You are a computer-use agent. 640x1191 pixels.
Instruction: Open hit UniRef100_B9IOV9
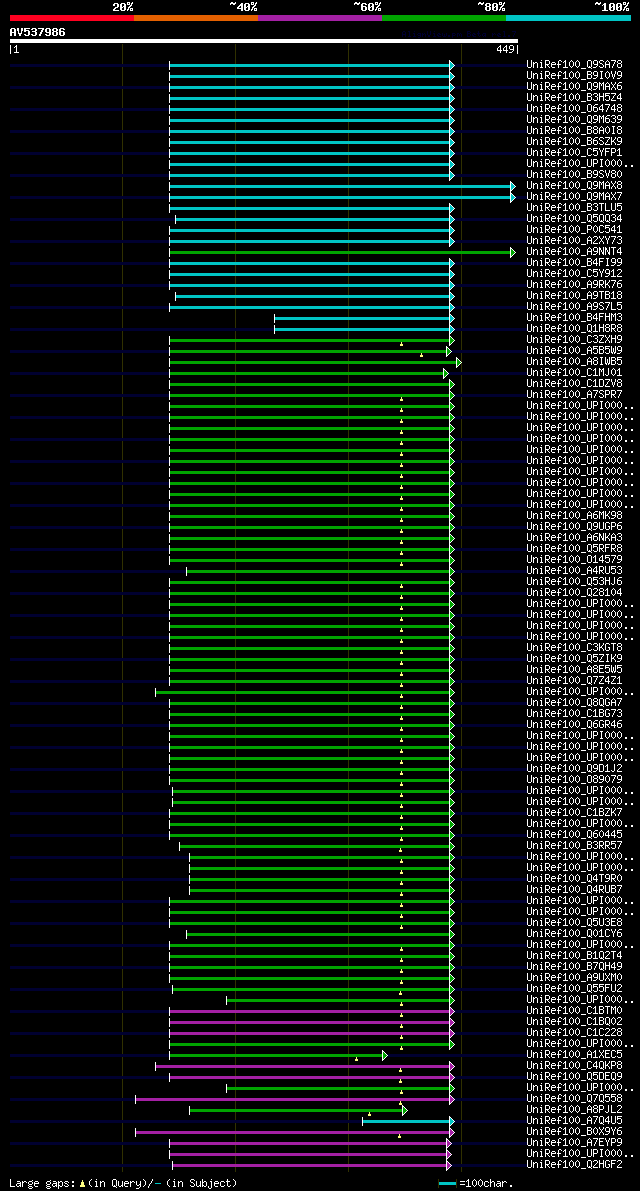click(x=574, y=76)
